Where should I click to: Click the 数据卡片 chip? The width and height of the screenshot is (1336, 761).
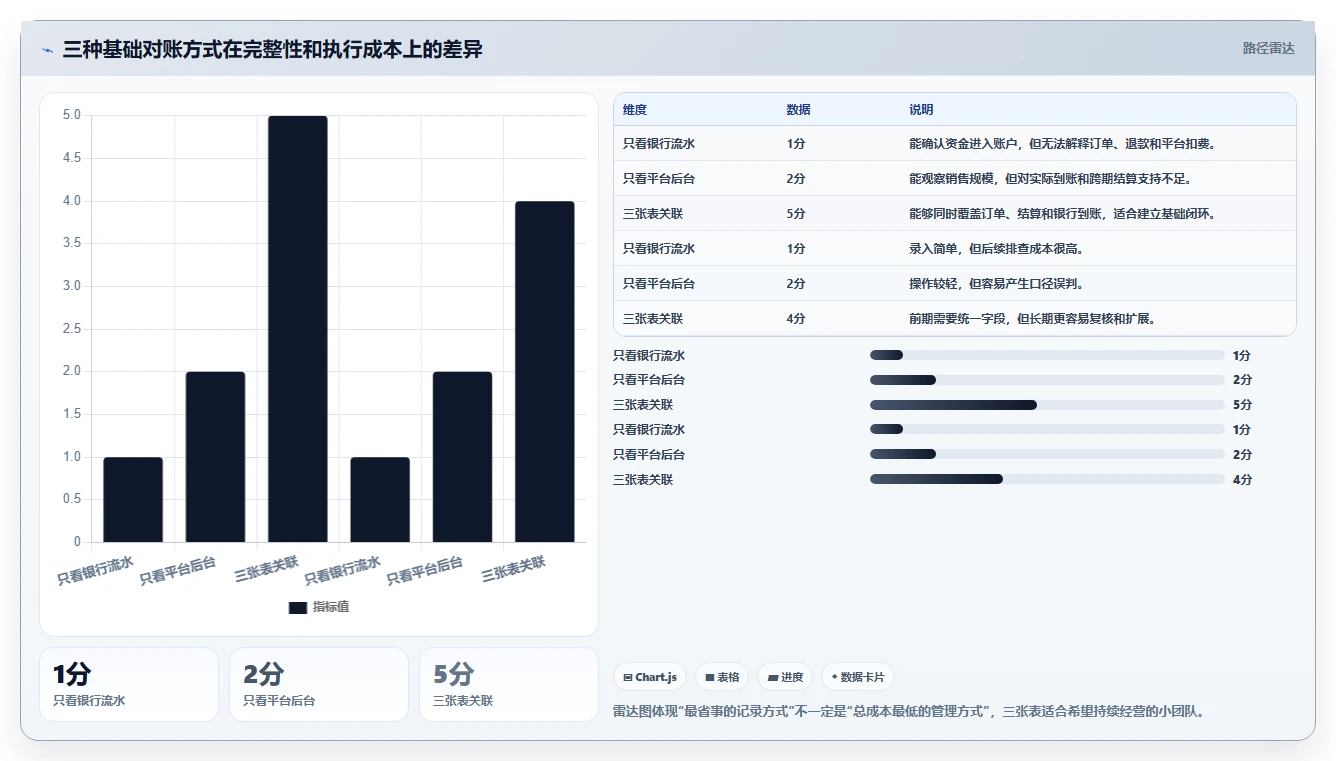(x=858, y=677)
